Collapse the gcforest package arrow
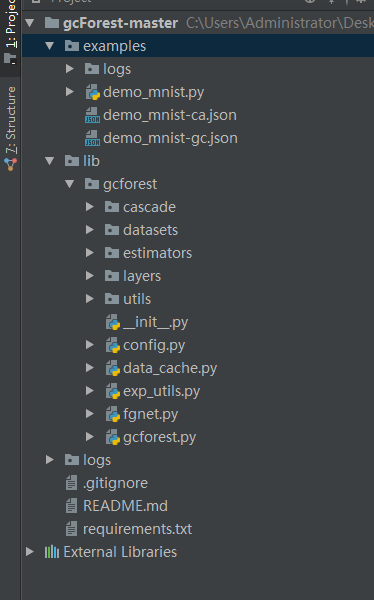The image size is (374, 600). 70,184
